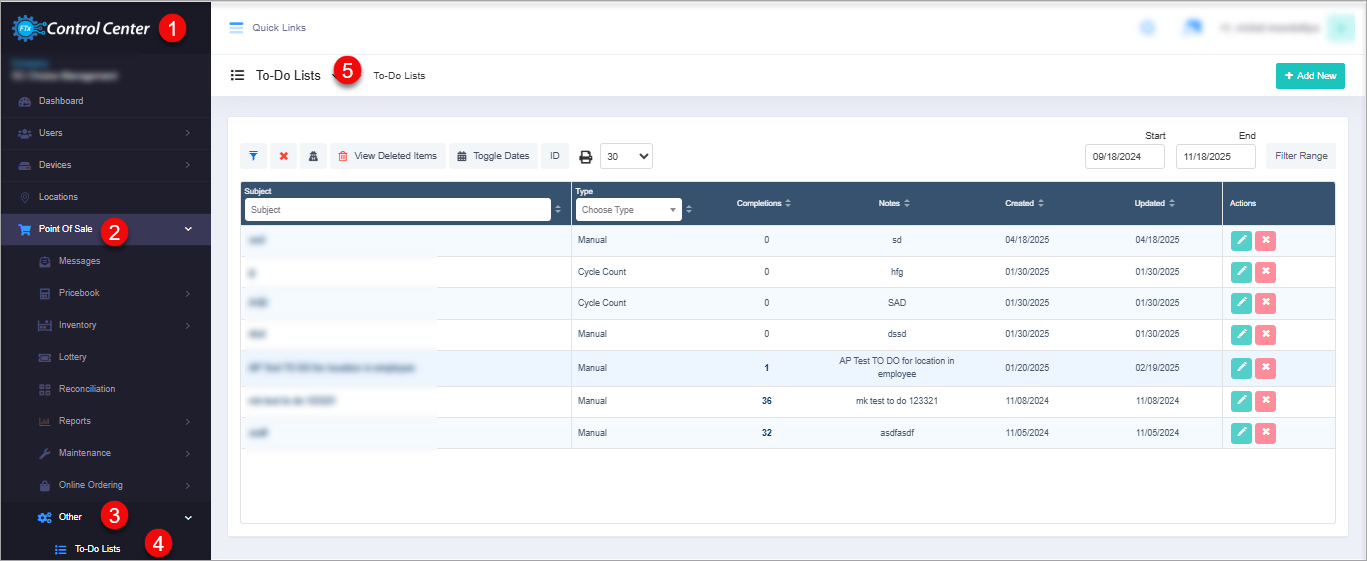The height and width of the screenshot is (561, 1367).
Task: Open Dashboard from the sidebar
Action: coord(61,101)
